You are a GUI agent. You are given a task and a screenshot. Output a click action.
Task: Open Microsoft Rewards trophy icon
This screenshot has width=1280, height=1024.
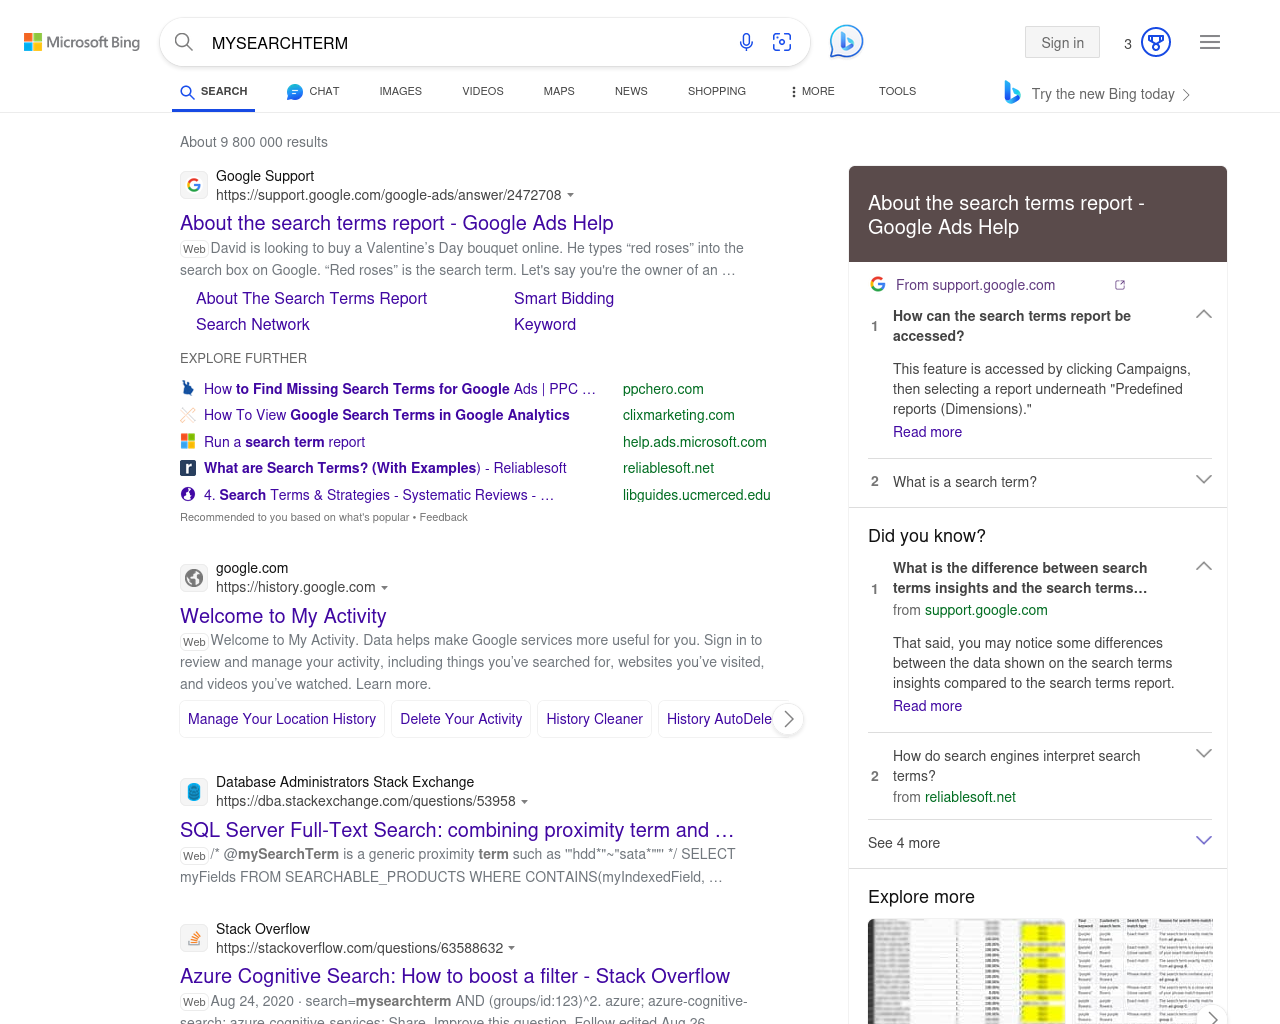tap(1155, 42)
